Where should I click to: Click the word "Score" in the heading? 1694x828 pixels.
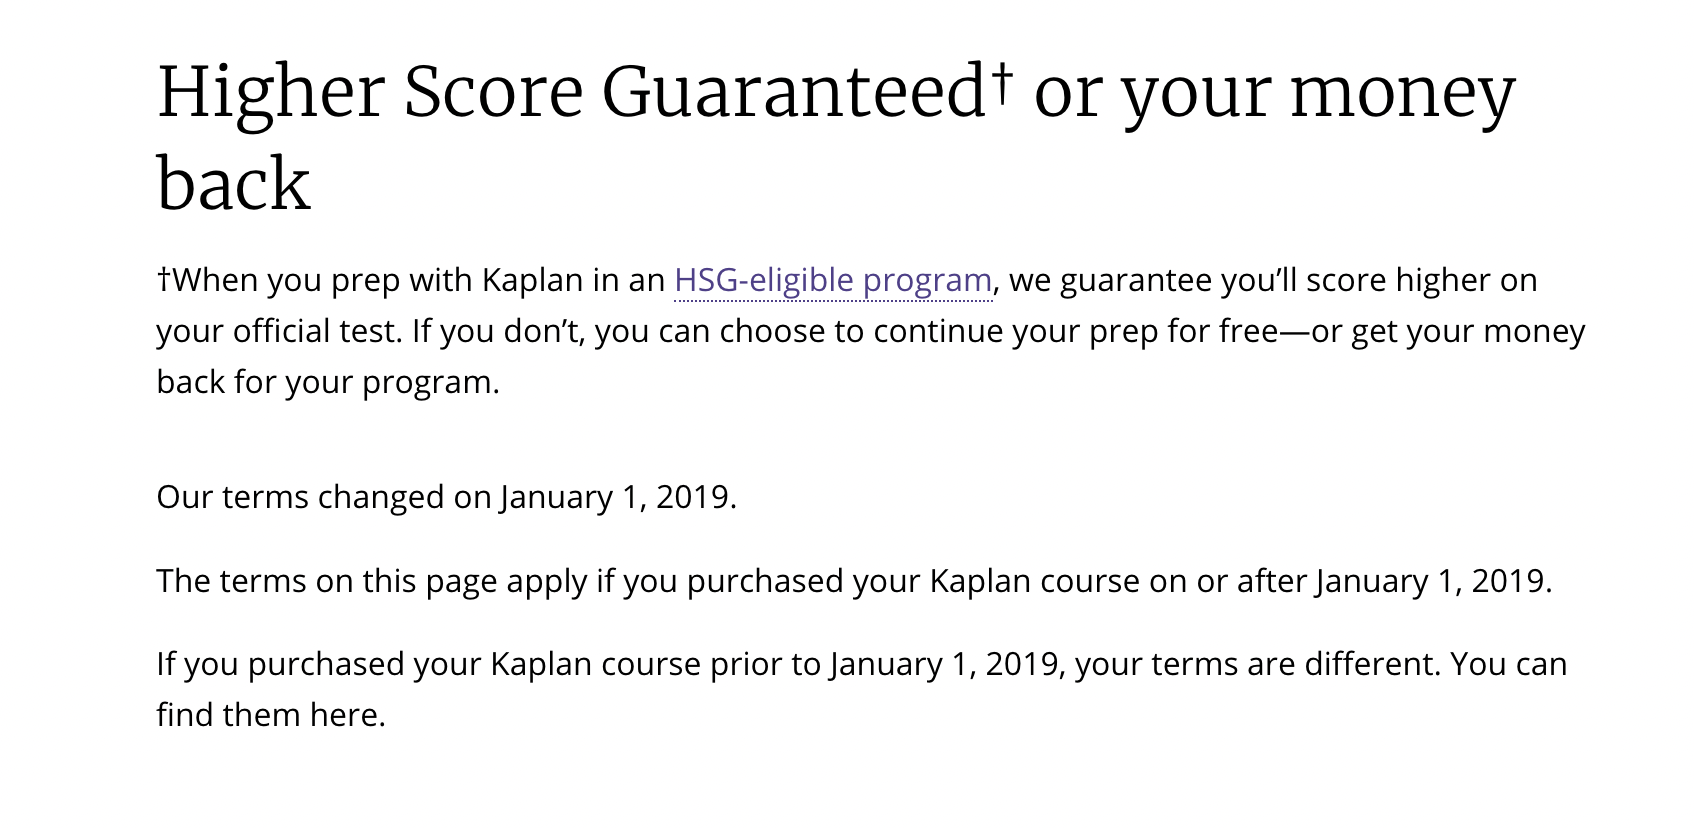(493, 92)
